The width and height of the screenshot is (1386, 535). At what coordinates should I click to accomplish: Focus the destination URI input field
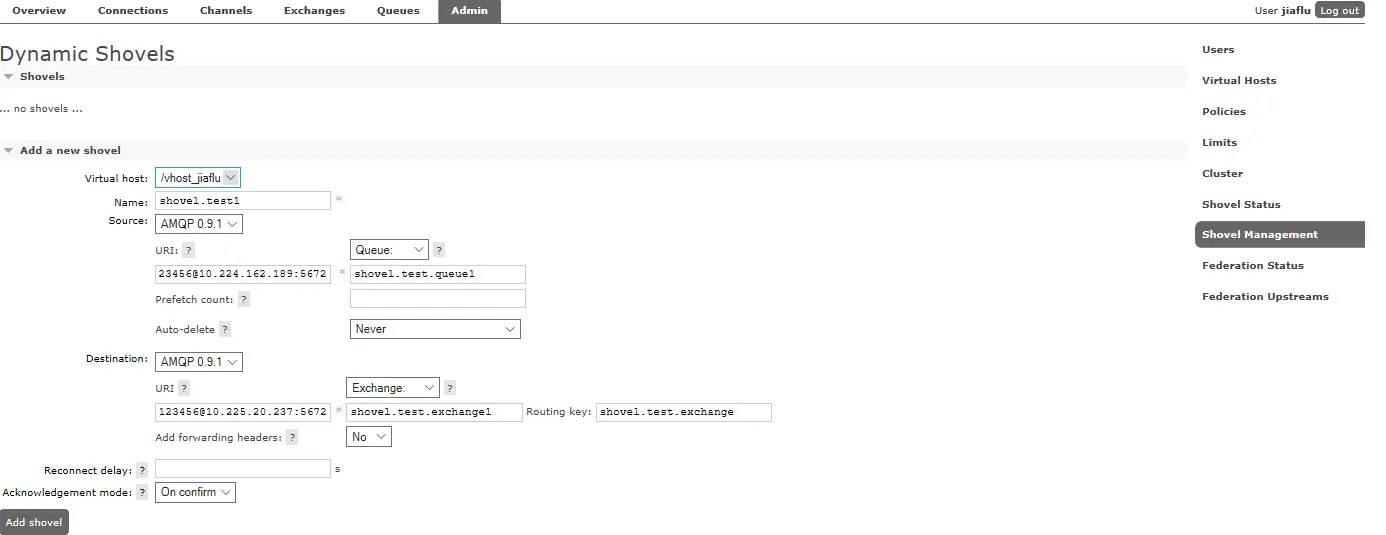pyautogui.click(x=243, y=412)
